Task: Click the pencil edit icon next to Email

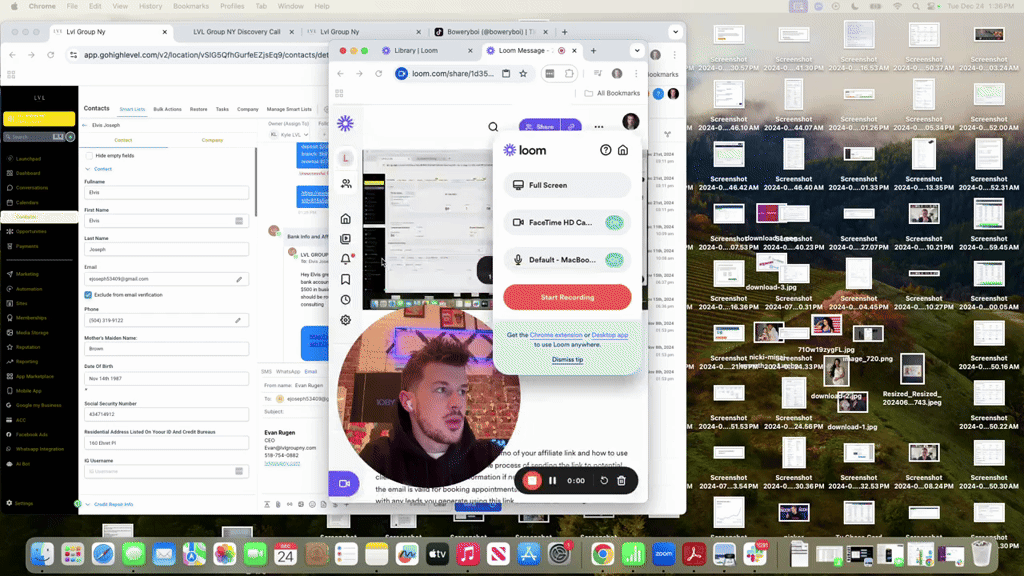Action: pos(240,279)
